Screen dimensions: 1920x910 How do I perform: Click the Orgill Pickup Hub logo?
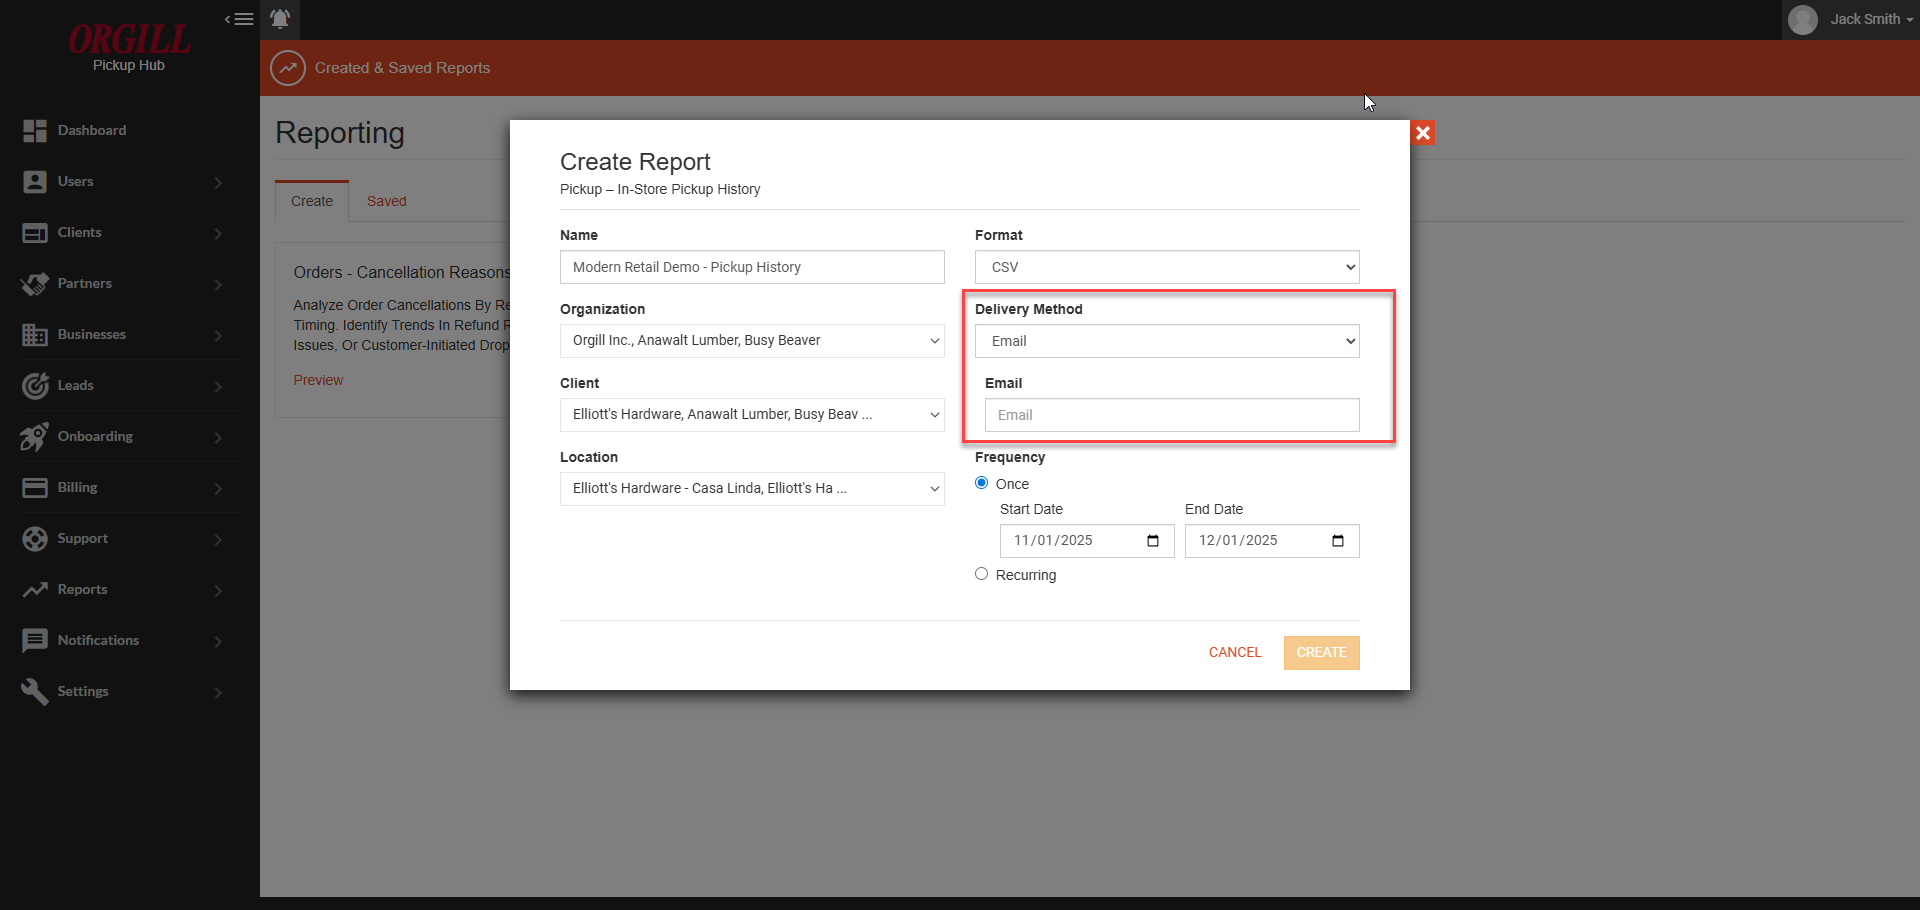[129, 48]
